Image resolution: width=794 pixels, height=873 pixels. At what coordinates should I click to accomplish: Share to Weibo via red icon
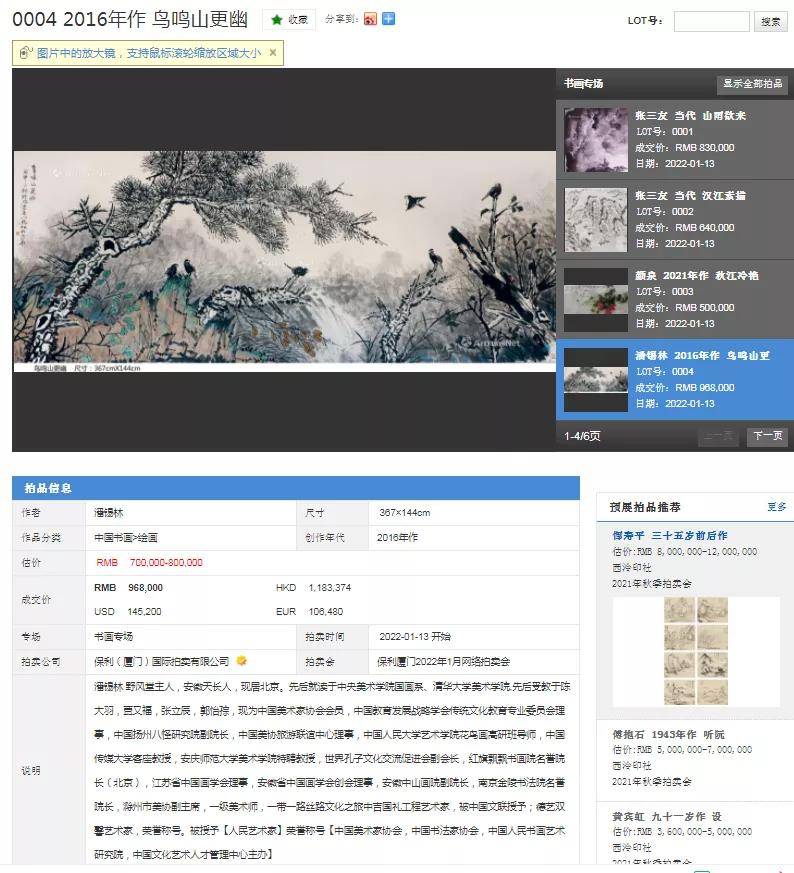370,19
